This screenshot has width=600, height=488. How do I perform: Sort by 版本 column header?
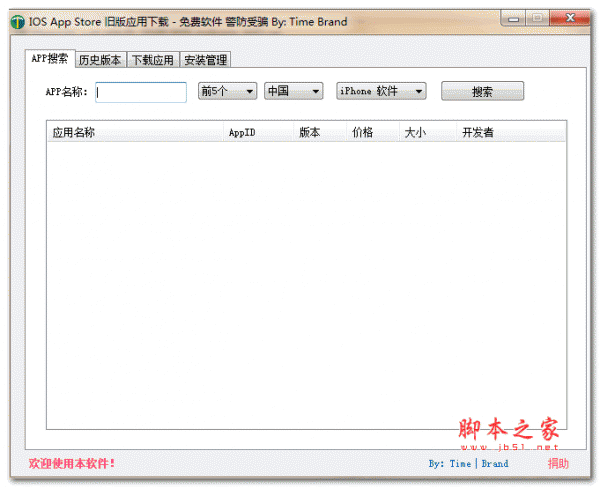[320, 132]
